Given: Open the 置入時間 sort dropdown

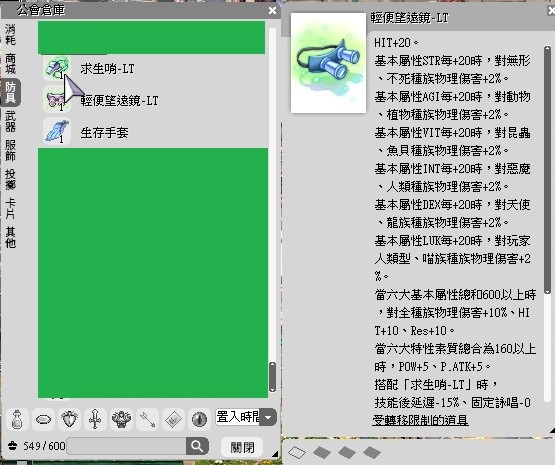Looking at the screenshot, I should point(268,418).
